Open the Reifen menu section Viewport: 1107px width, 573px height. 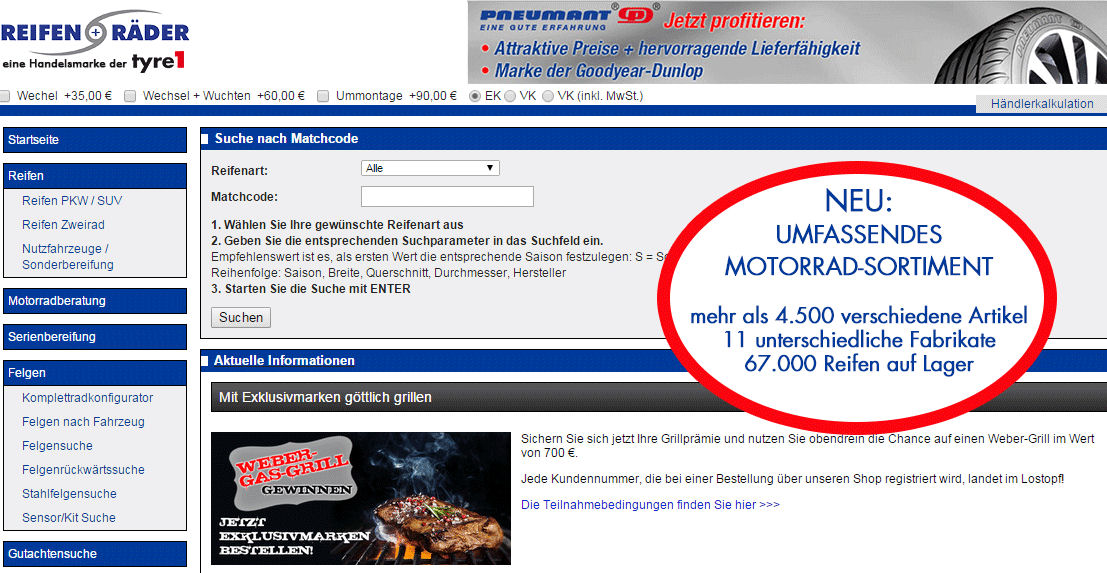tap(95, 176)
